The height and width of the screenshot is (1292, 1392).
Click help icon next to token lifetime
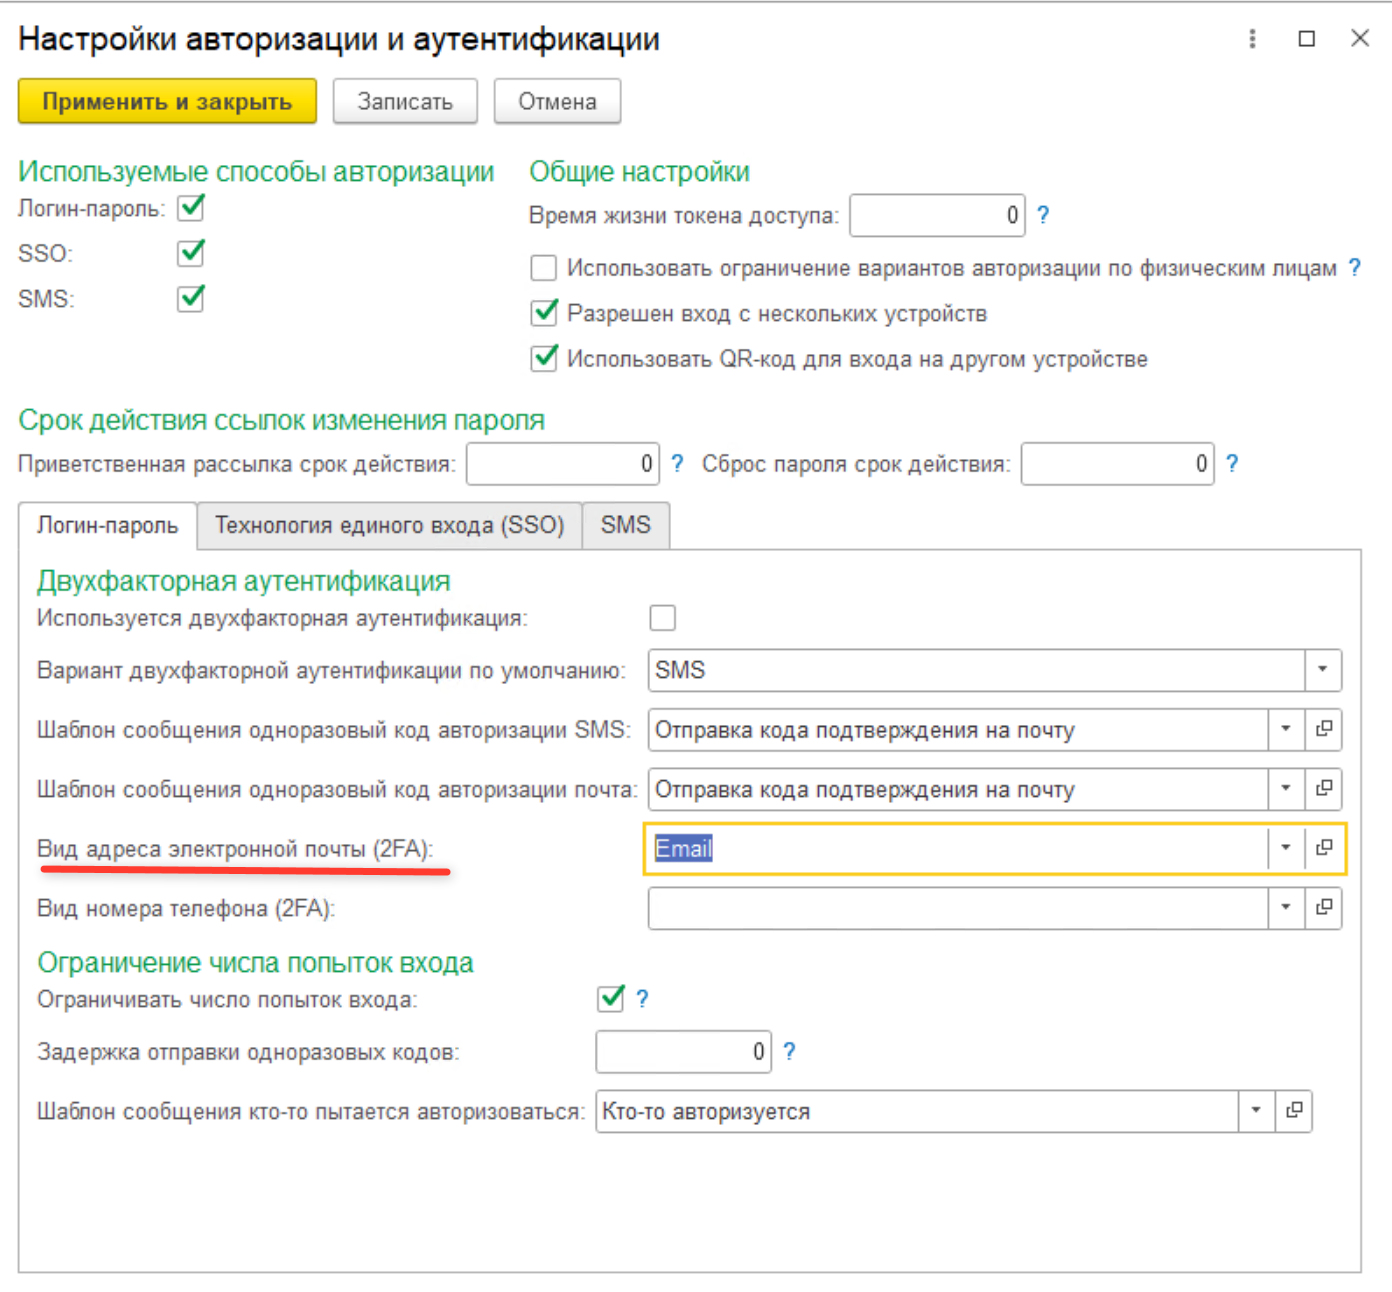coord(1043,215)
